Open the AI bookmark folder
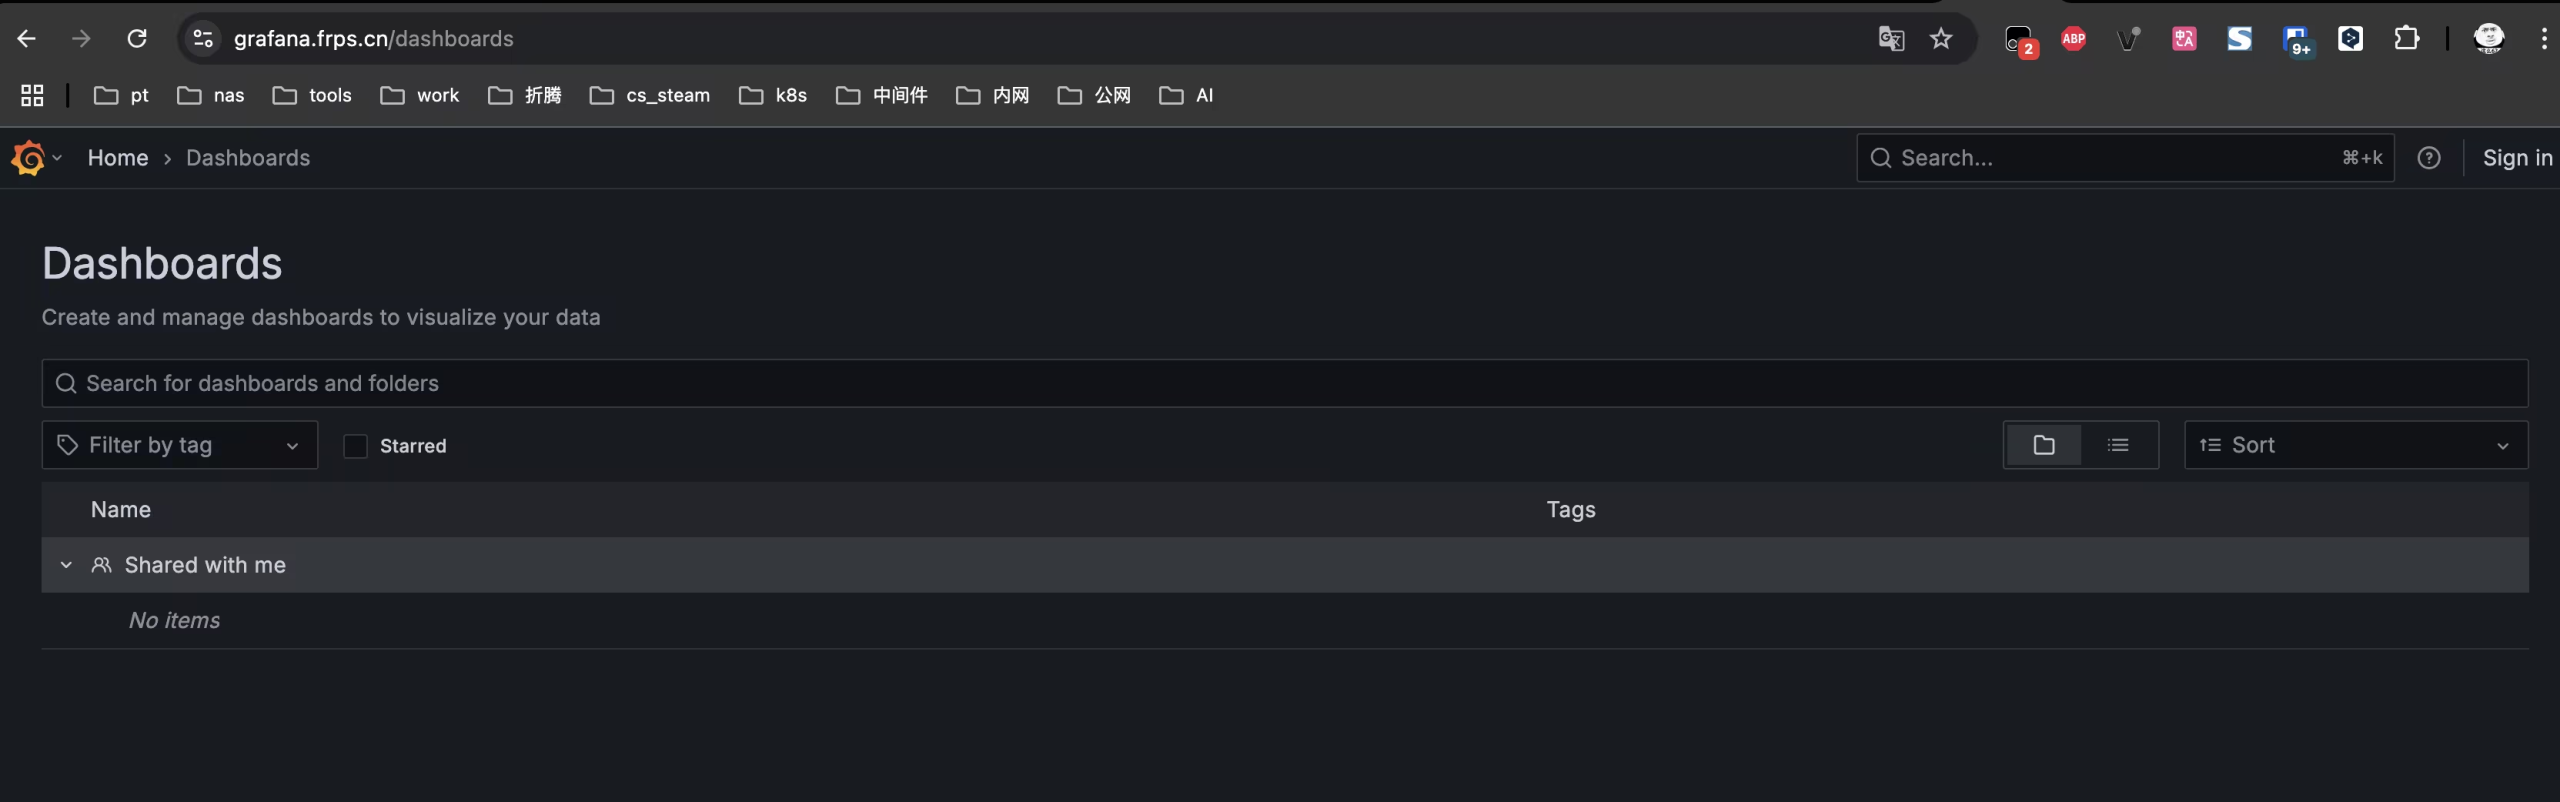The height and width of the screenshot is (802, 2560). click(x=1187, y=95)
